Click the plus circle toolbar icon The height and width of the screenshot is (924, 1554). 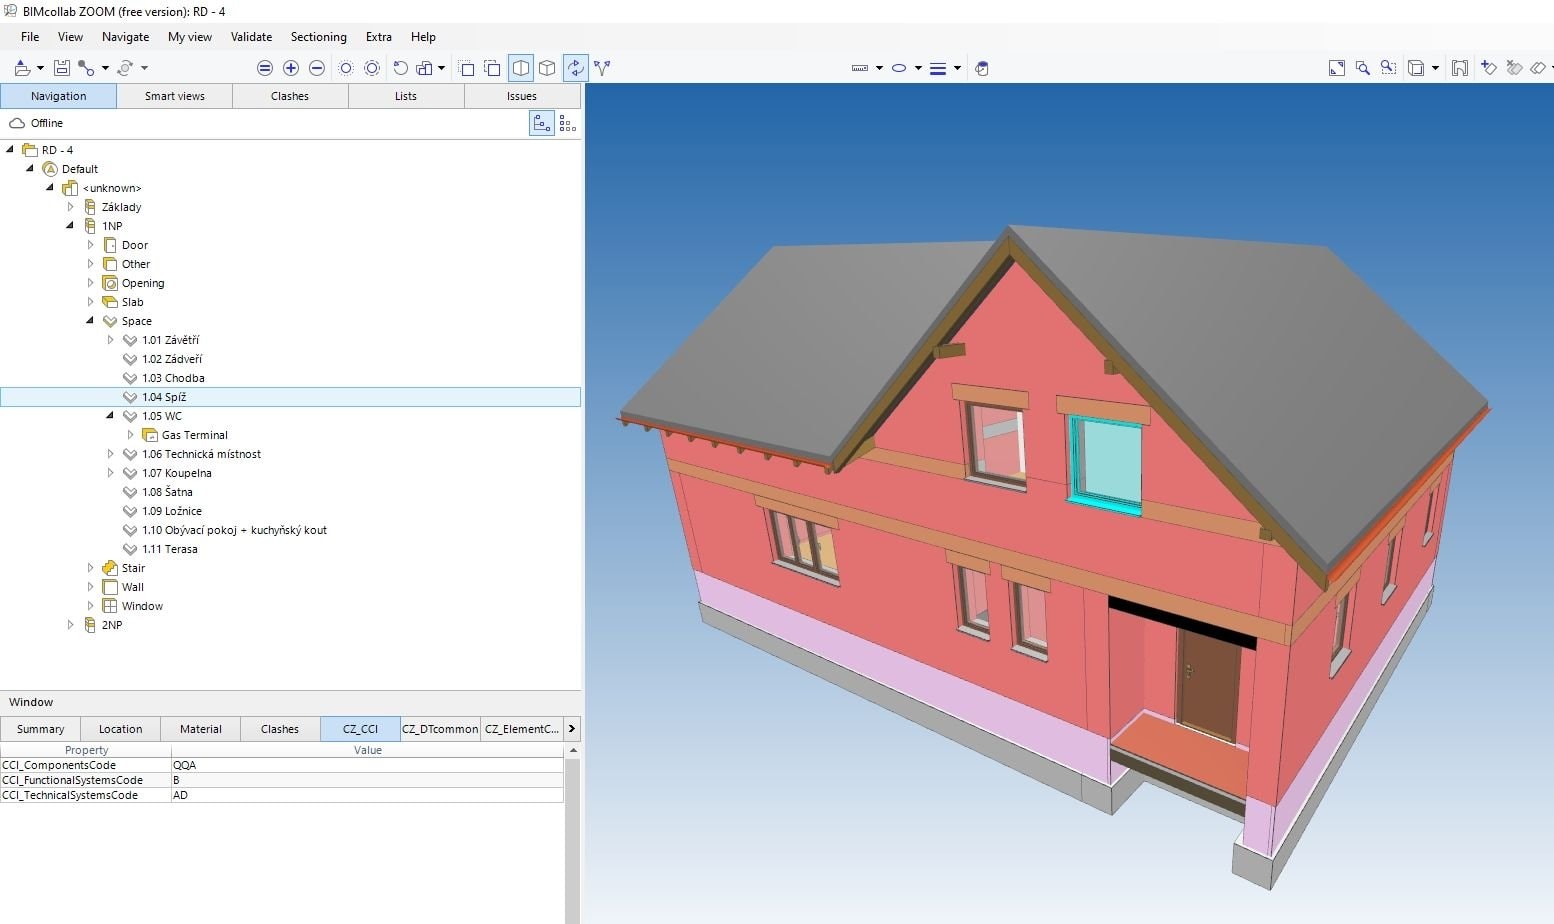point(291,68)
